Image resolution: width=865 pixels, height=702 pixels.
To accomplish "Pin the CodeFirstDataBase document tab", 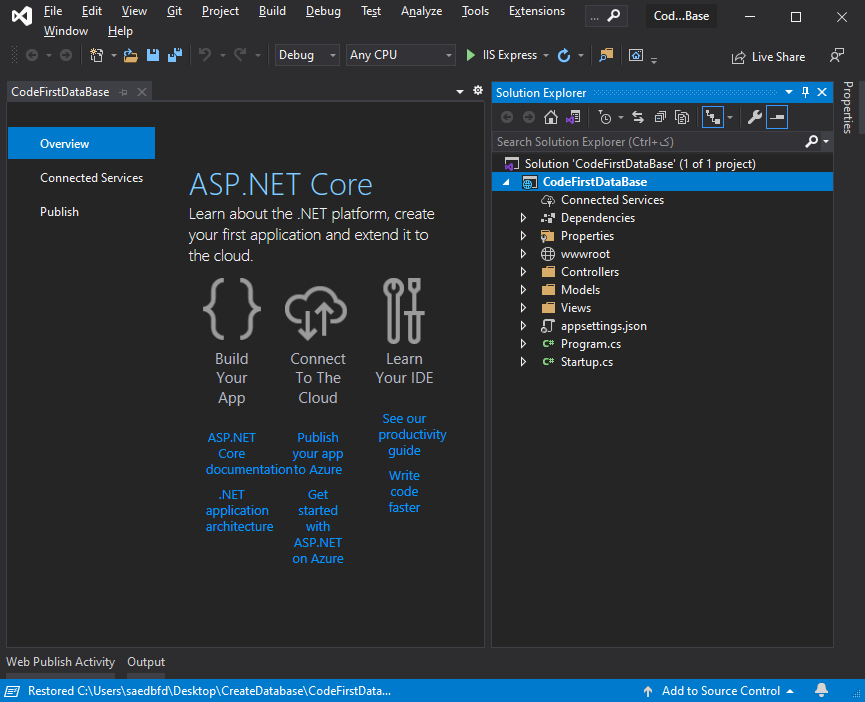I will [124, 92].
